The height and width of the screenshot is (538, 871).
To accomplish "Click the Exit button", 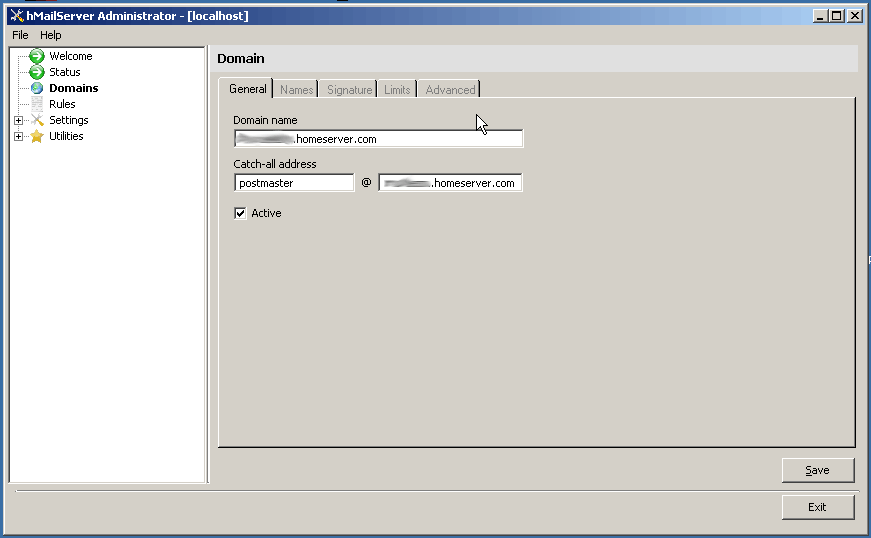I will [x=818, y=507].
